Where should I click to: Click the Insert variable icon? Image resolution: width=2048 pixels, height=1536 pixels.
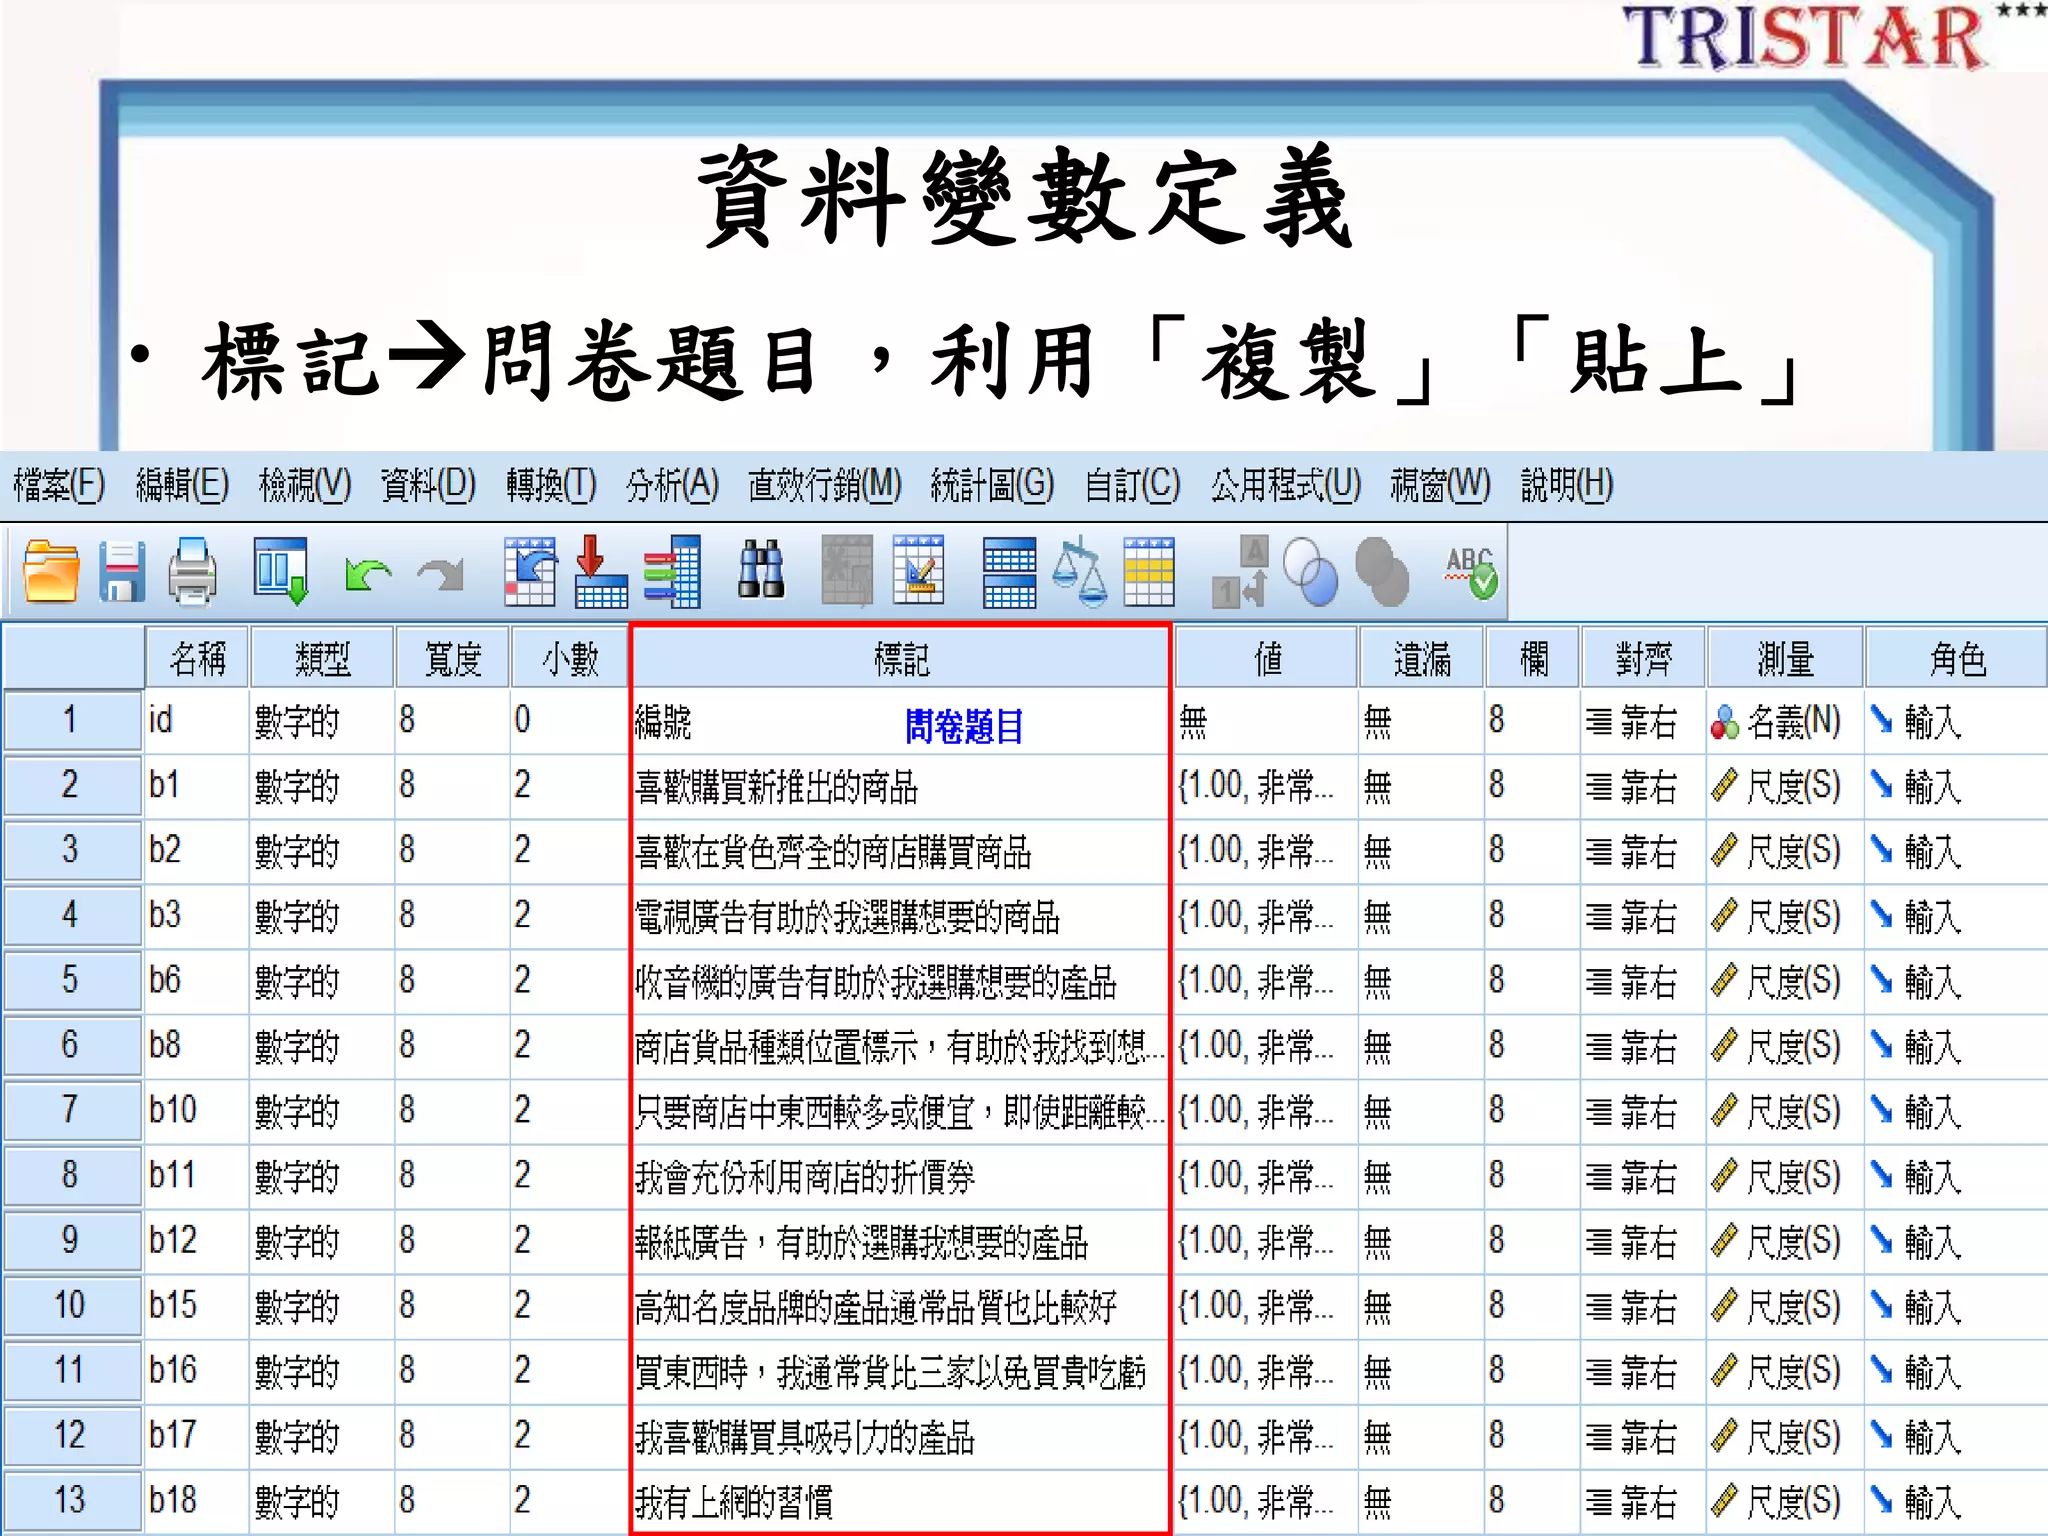919,572
